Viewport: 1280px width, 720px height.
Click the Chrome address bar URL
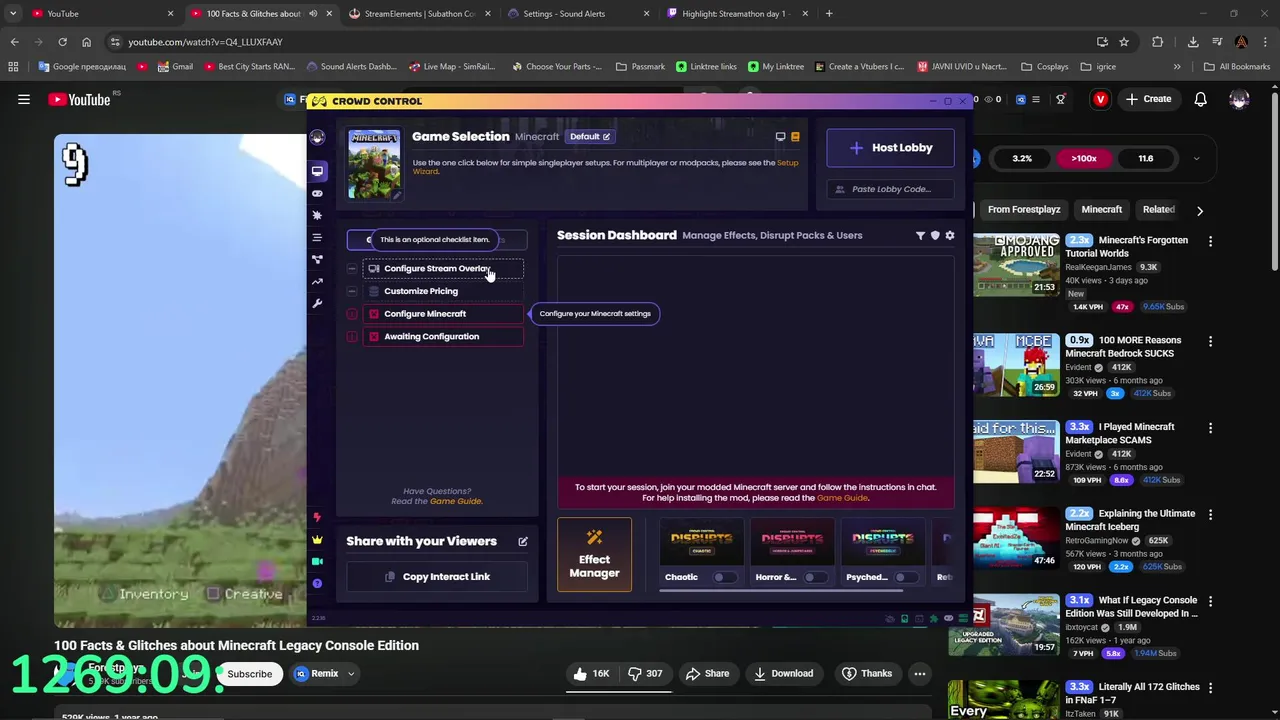(205, 42)
